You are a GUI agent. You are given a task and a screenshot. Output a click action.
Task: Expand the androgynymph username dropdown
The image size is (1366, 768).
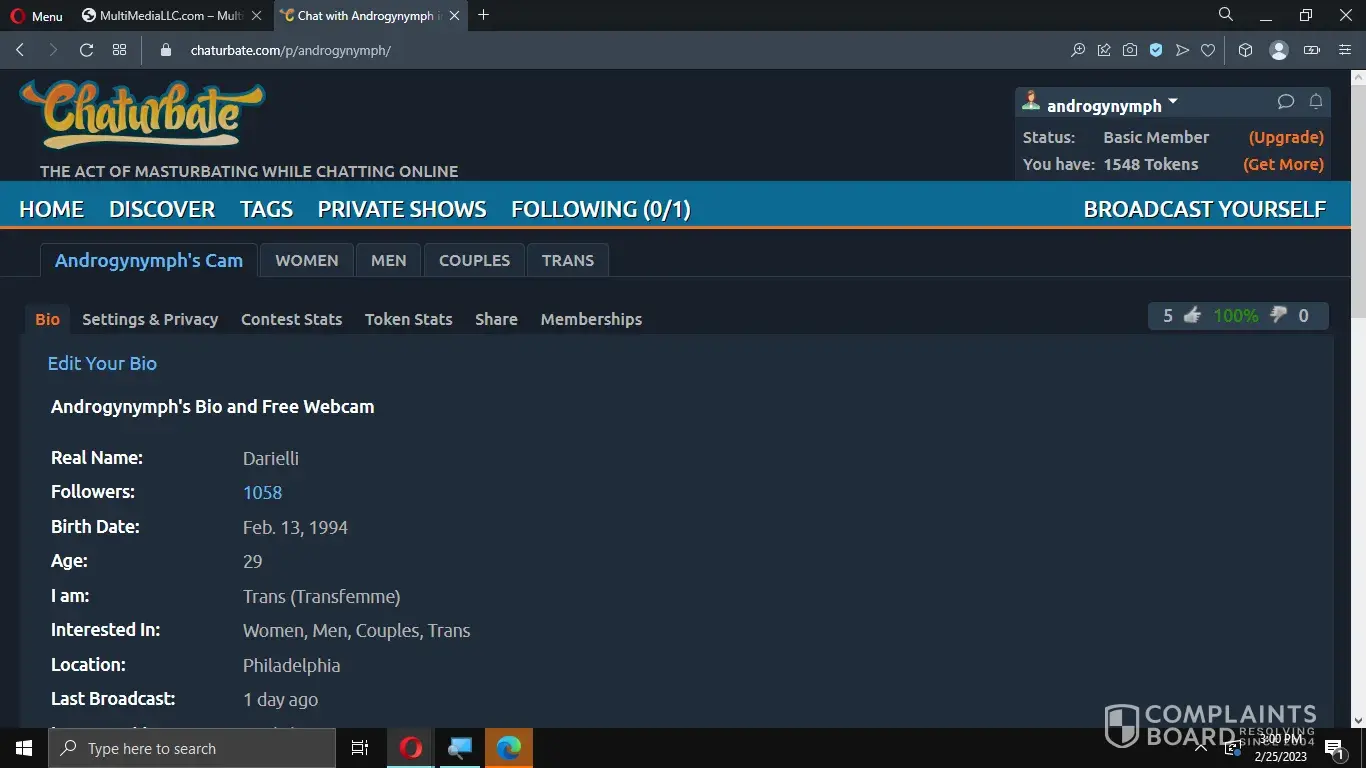(x=1173, y=102)
